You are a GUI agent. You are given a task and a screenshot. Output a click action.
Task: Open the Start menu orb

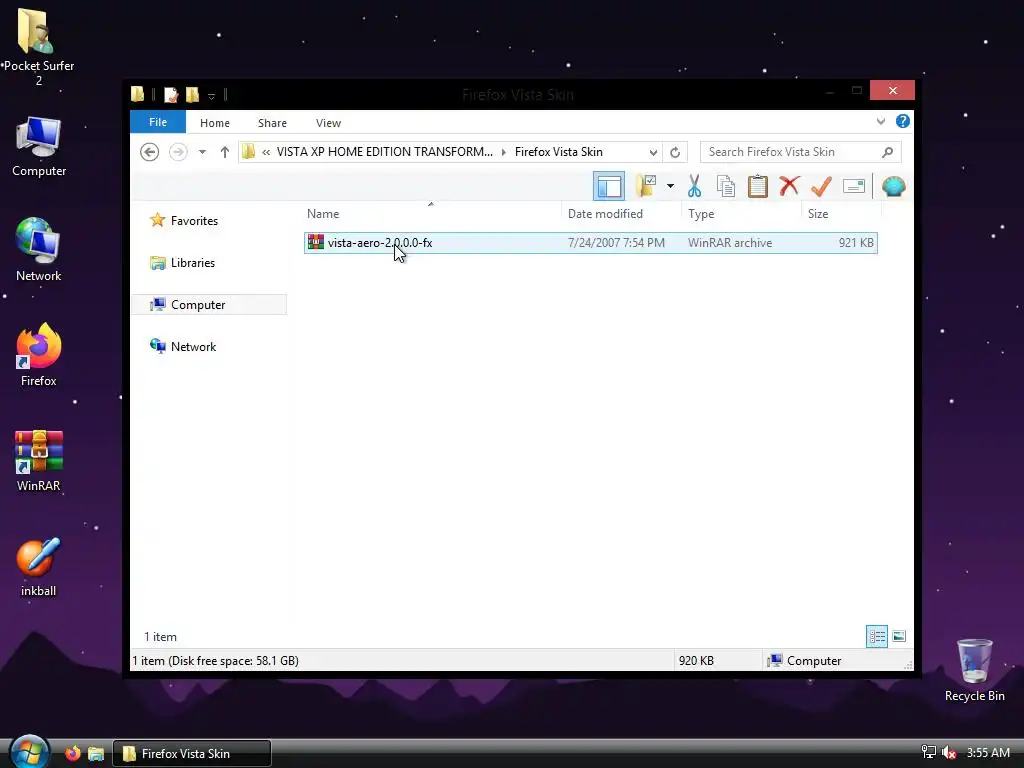point(29,752)
